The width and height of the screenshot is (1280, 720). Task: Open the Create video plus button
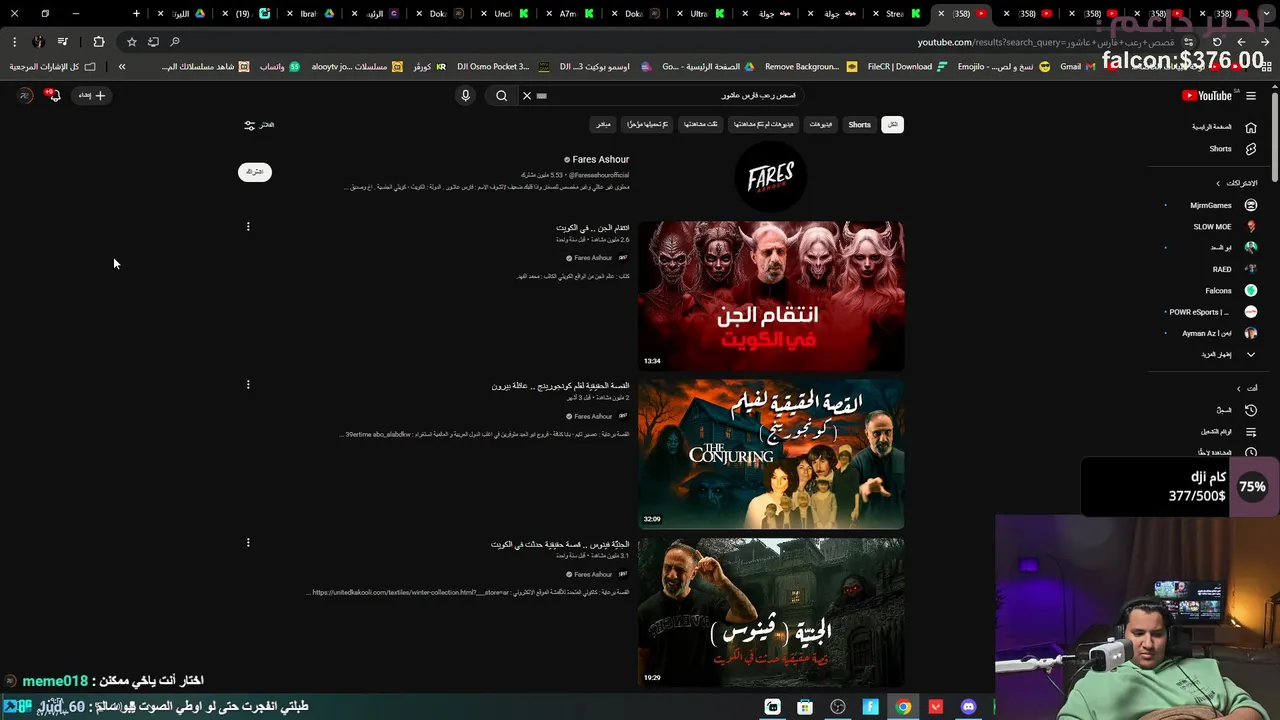pos(92,95)
